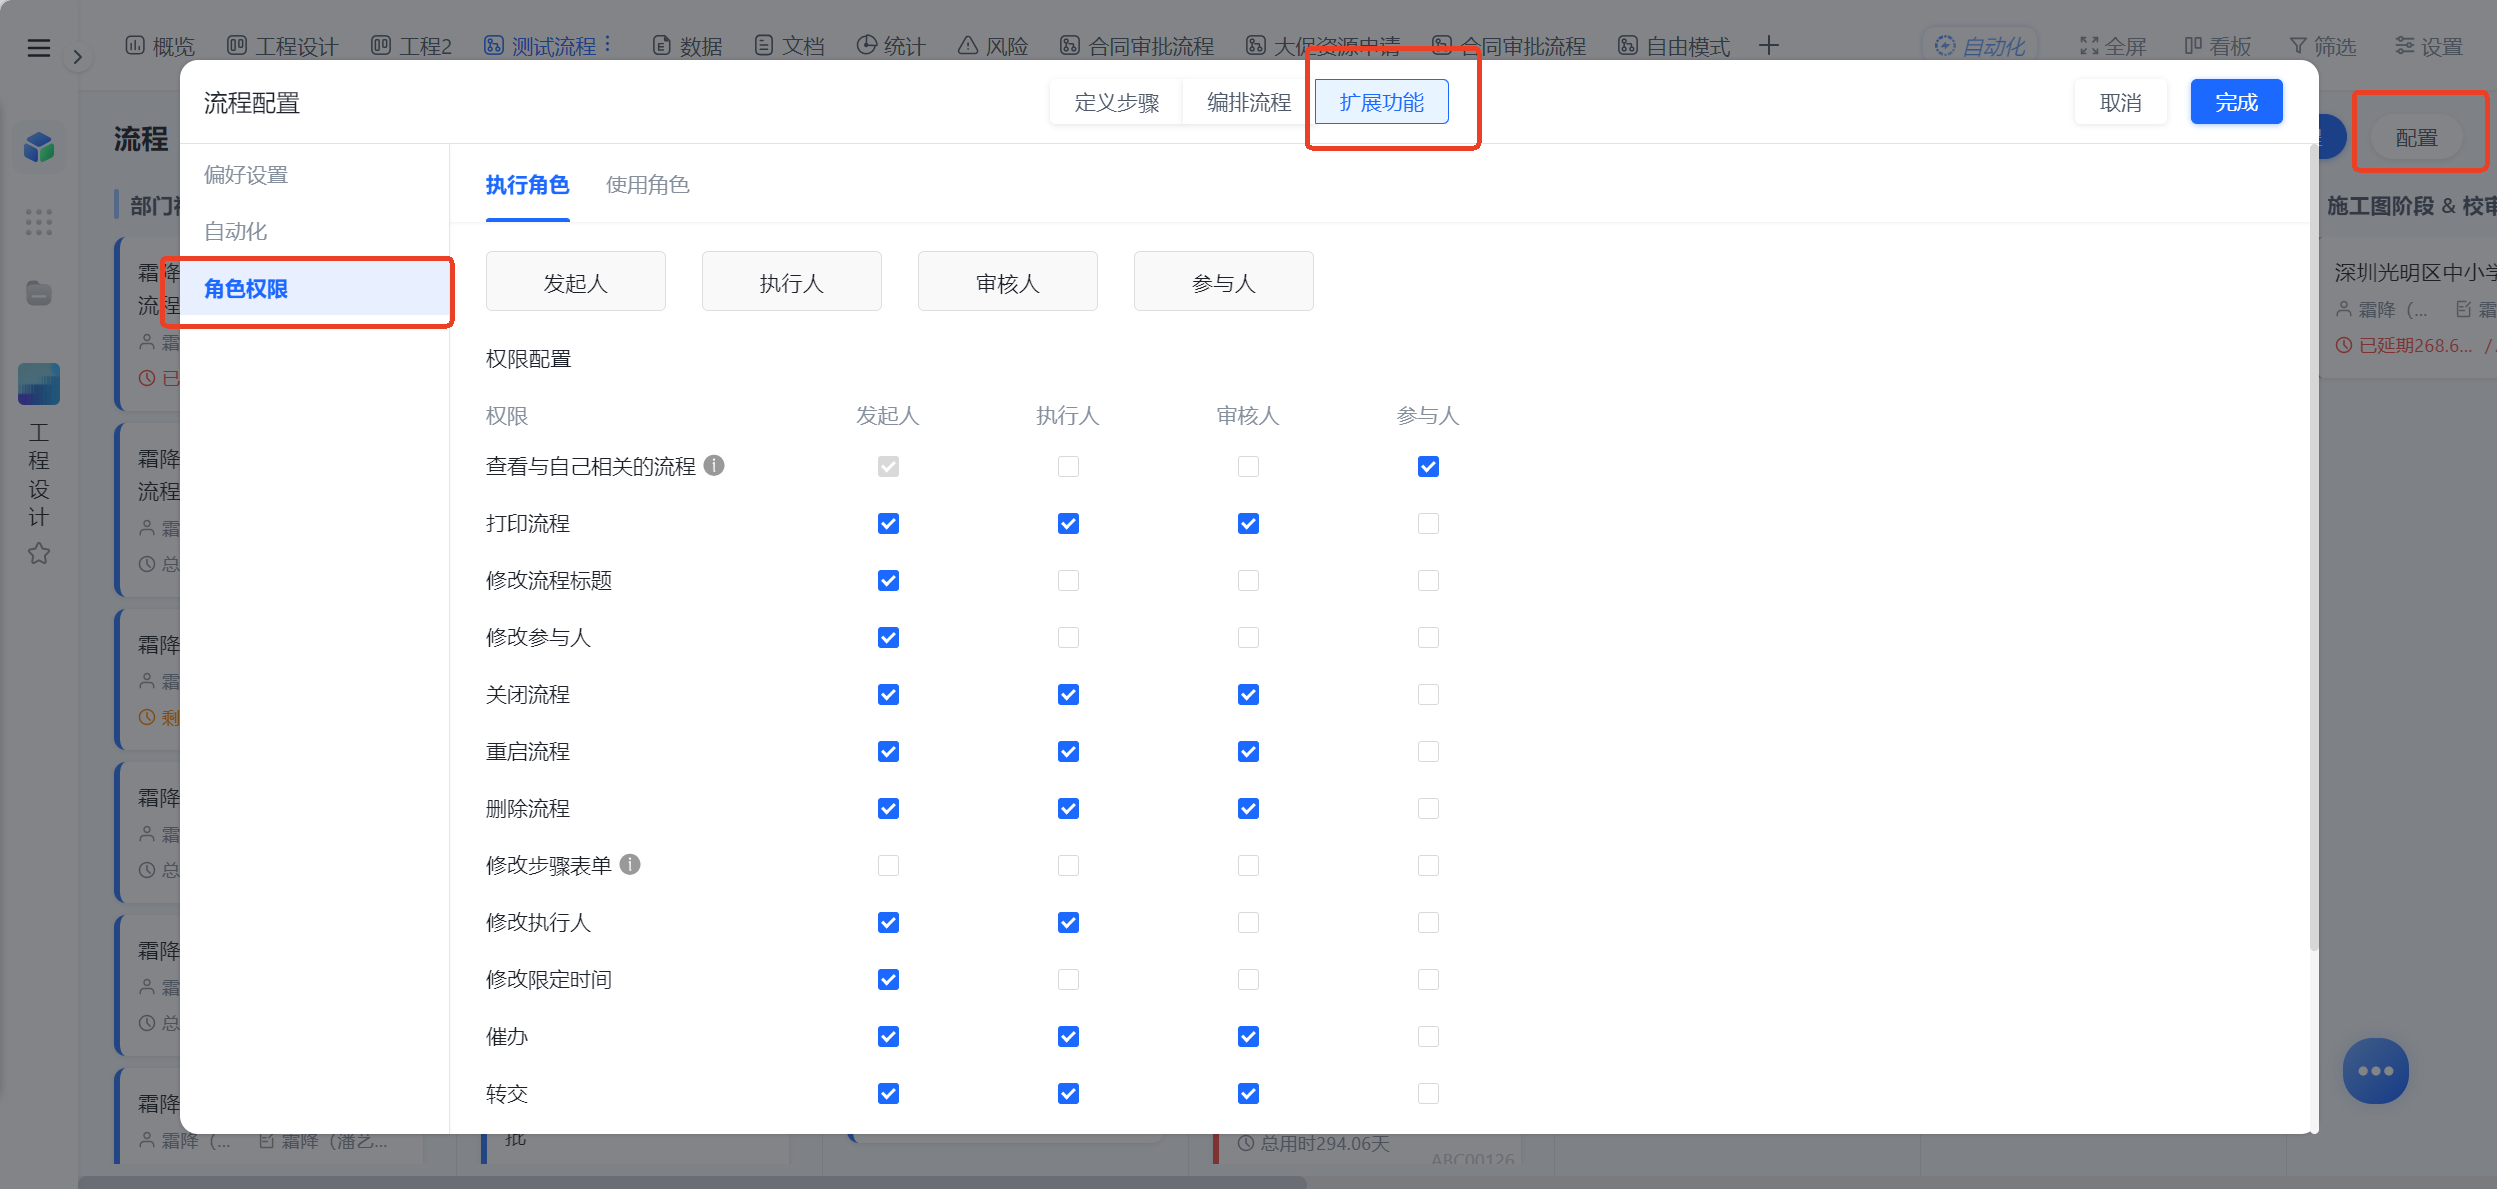This screenshot has width=2497, height=1189.
Task: Add a new view with plus icon
Action: 1768,46
